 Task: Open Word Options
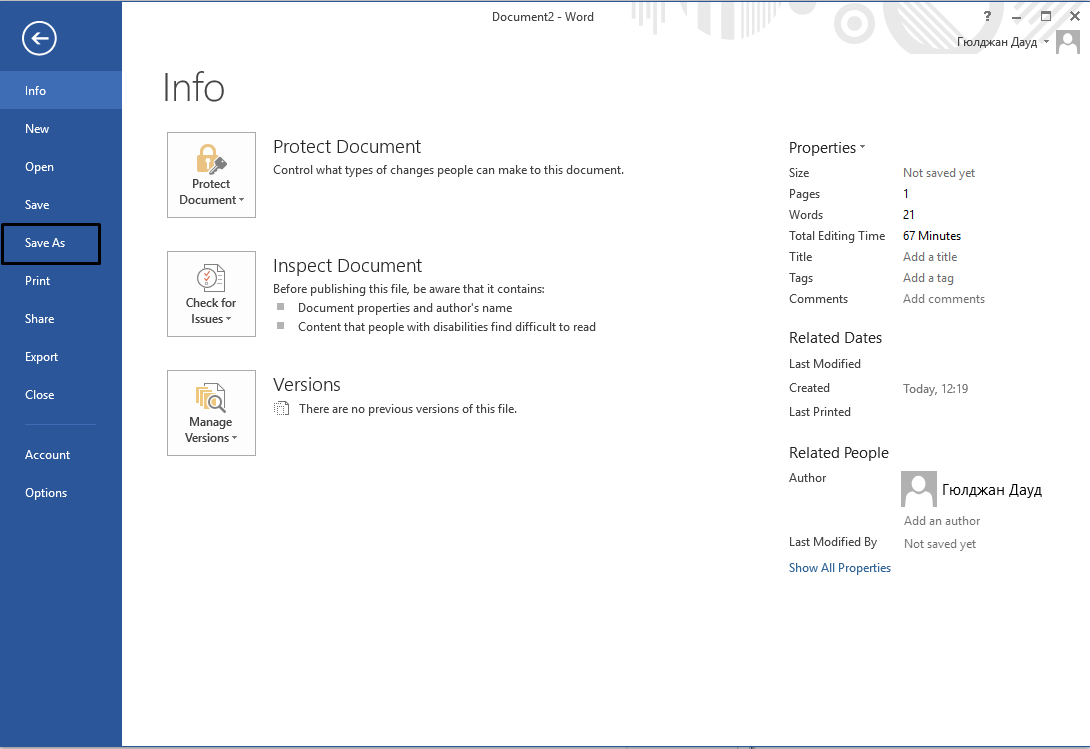[46, 493]
